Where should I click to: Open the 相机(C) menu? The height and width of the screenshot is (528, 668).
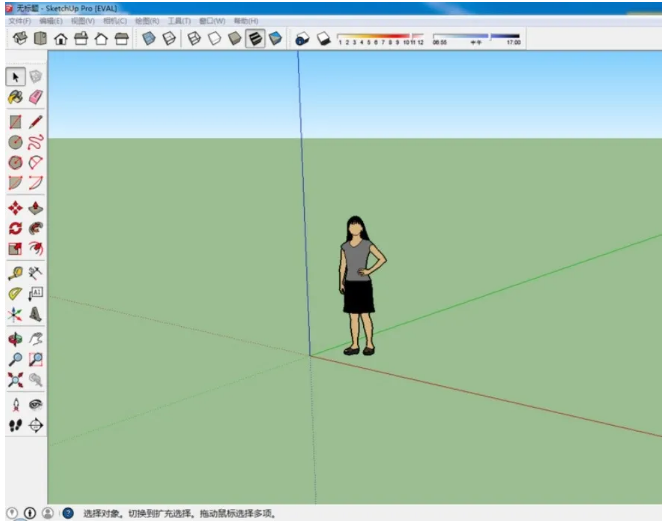(x=115, y=21)
